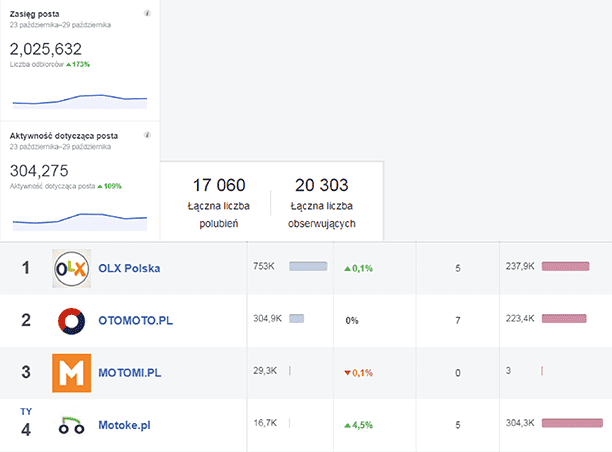Image resolution: width=612 pixels, height=452 pixels.
Task: Click the posts count 0 for MOTOMI.PL
Action: (x=458, y=373)
